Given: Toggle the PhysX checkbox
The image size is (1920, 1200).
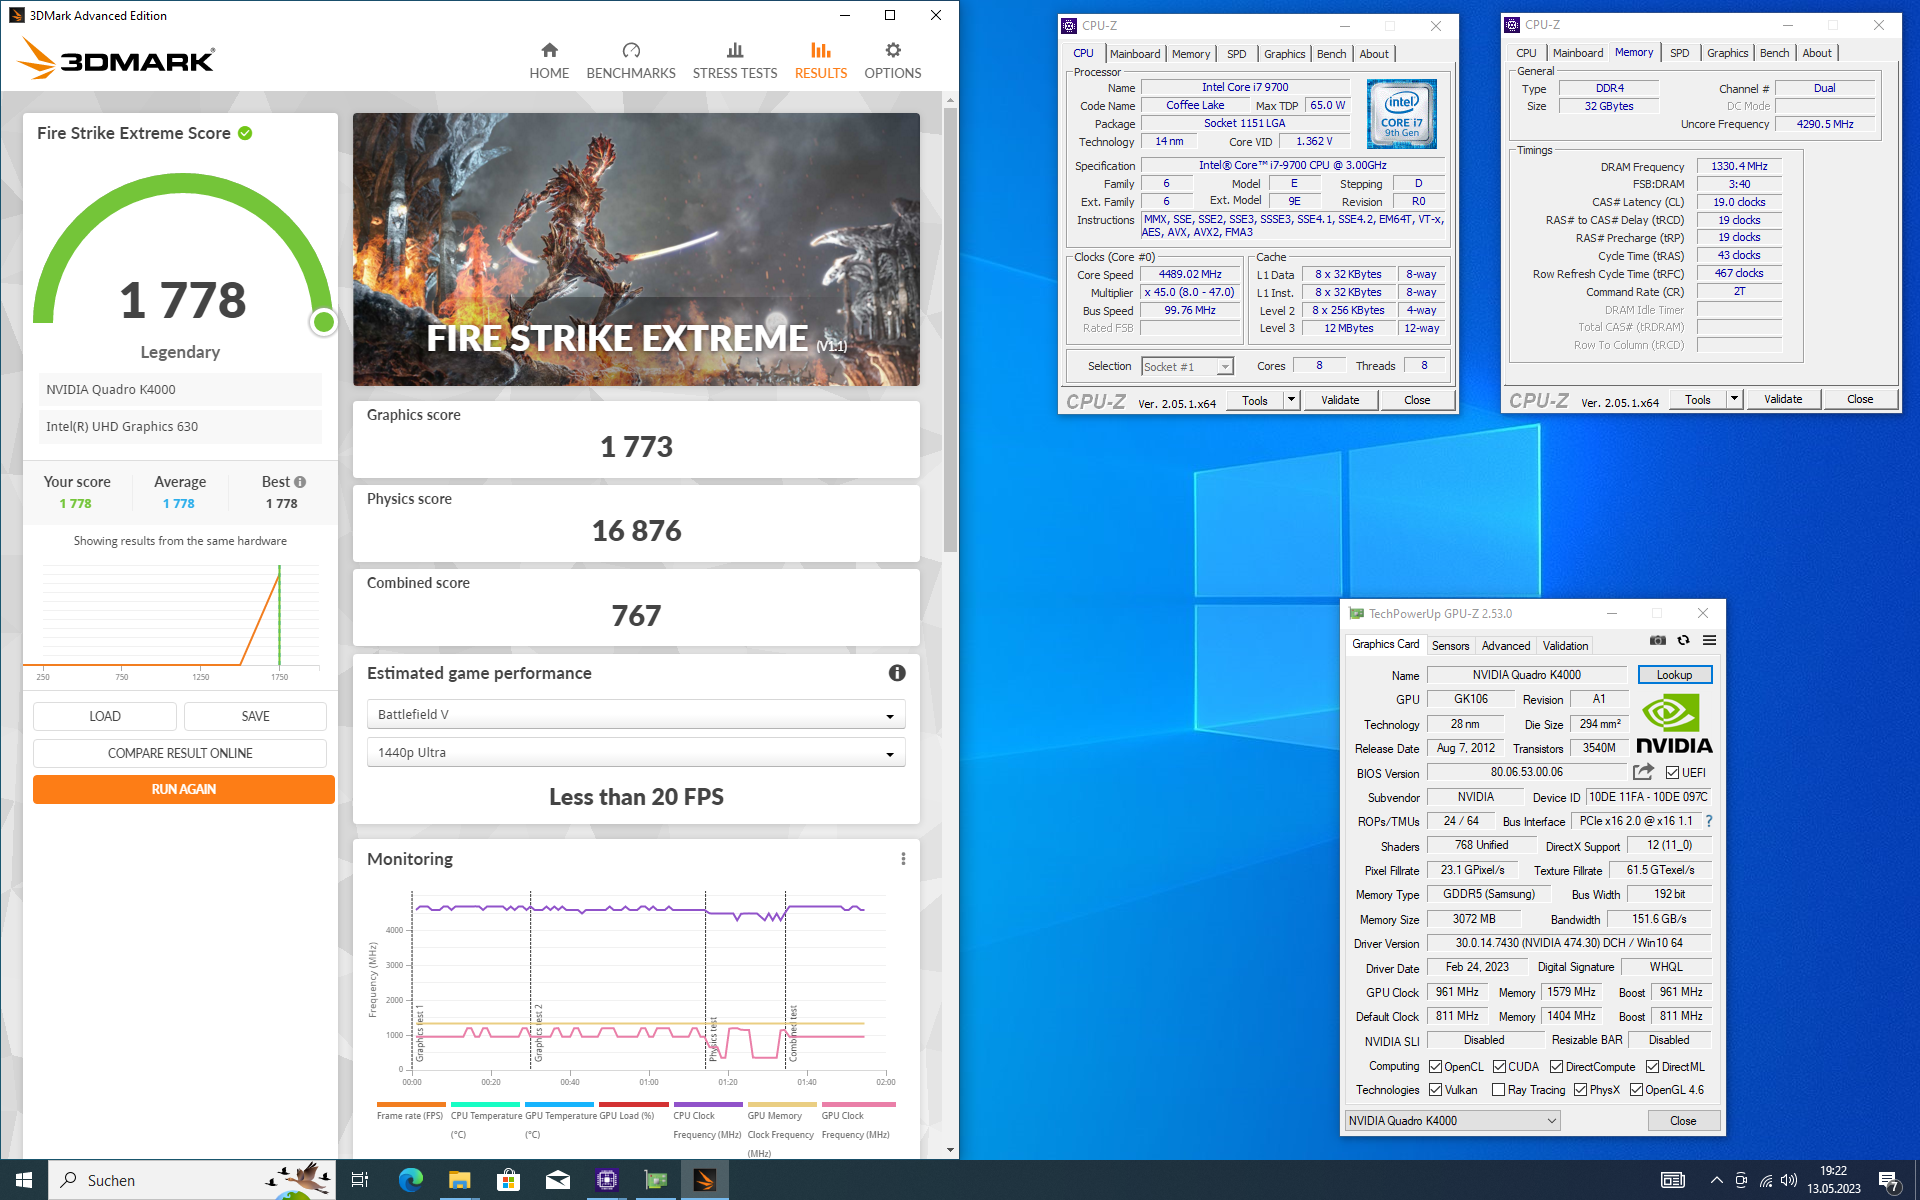Looking at the screenshot, I should pyautogui.click(x=1580, y=1090).
